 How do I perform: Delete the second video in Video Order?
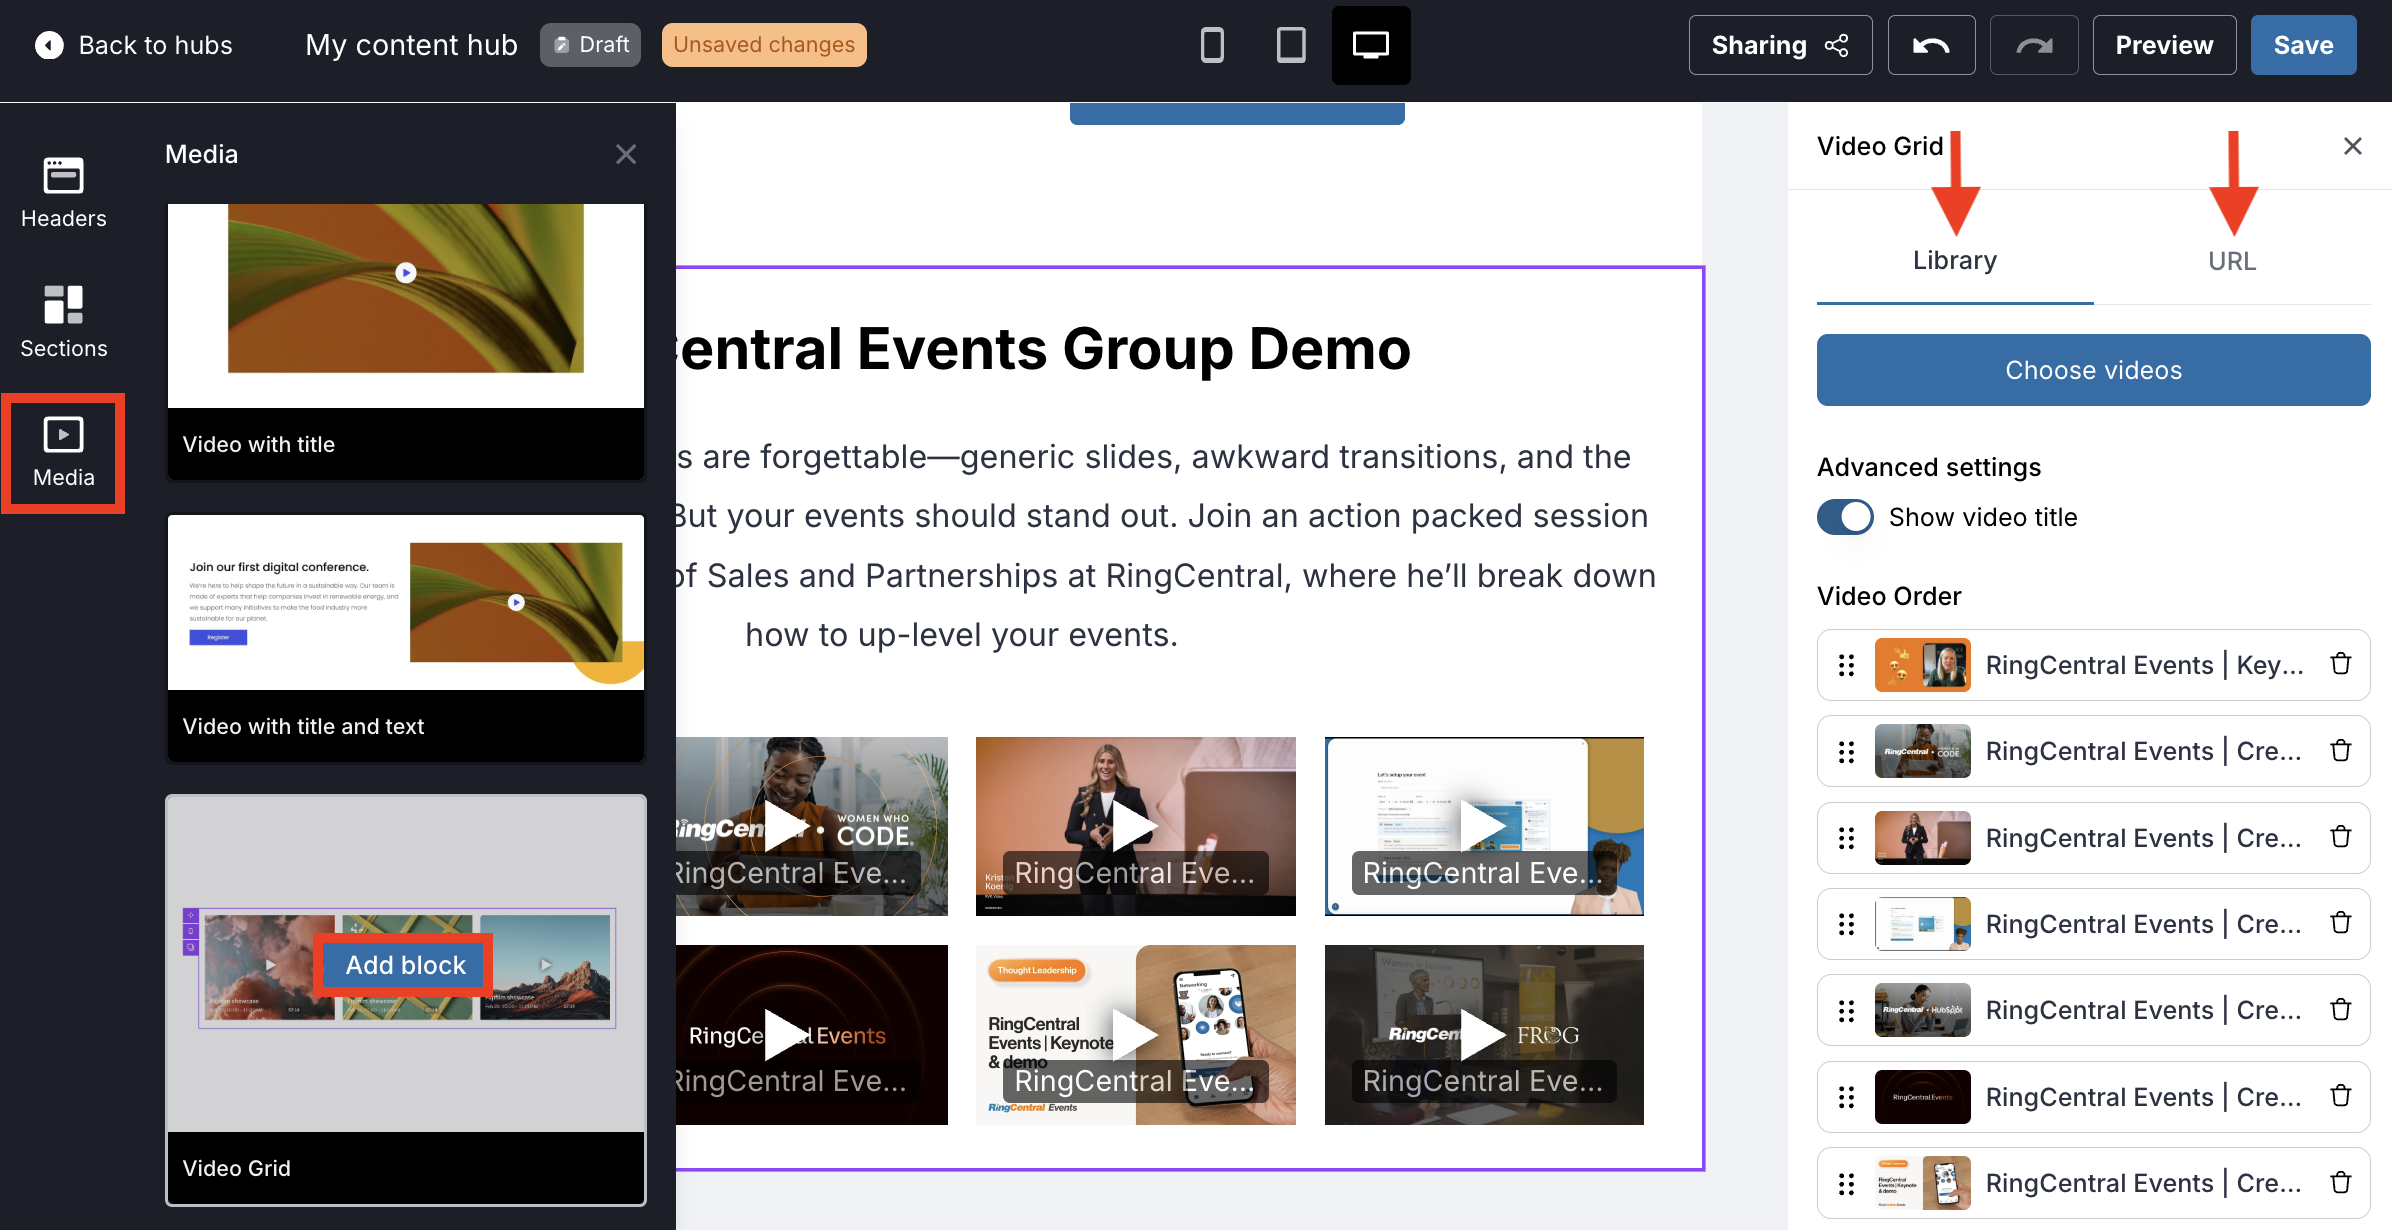click(x=2340, y=751)
